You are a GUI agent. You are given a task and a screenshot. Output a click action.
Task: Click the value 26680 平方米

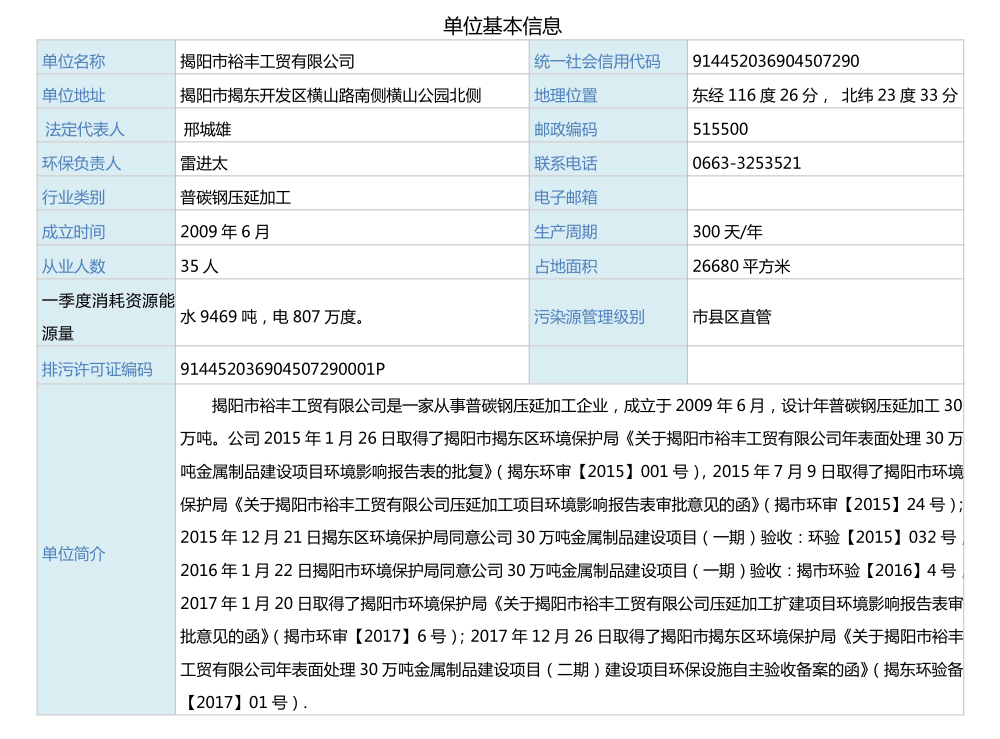click(x=741, y=267)
